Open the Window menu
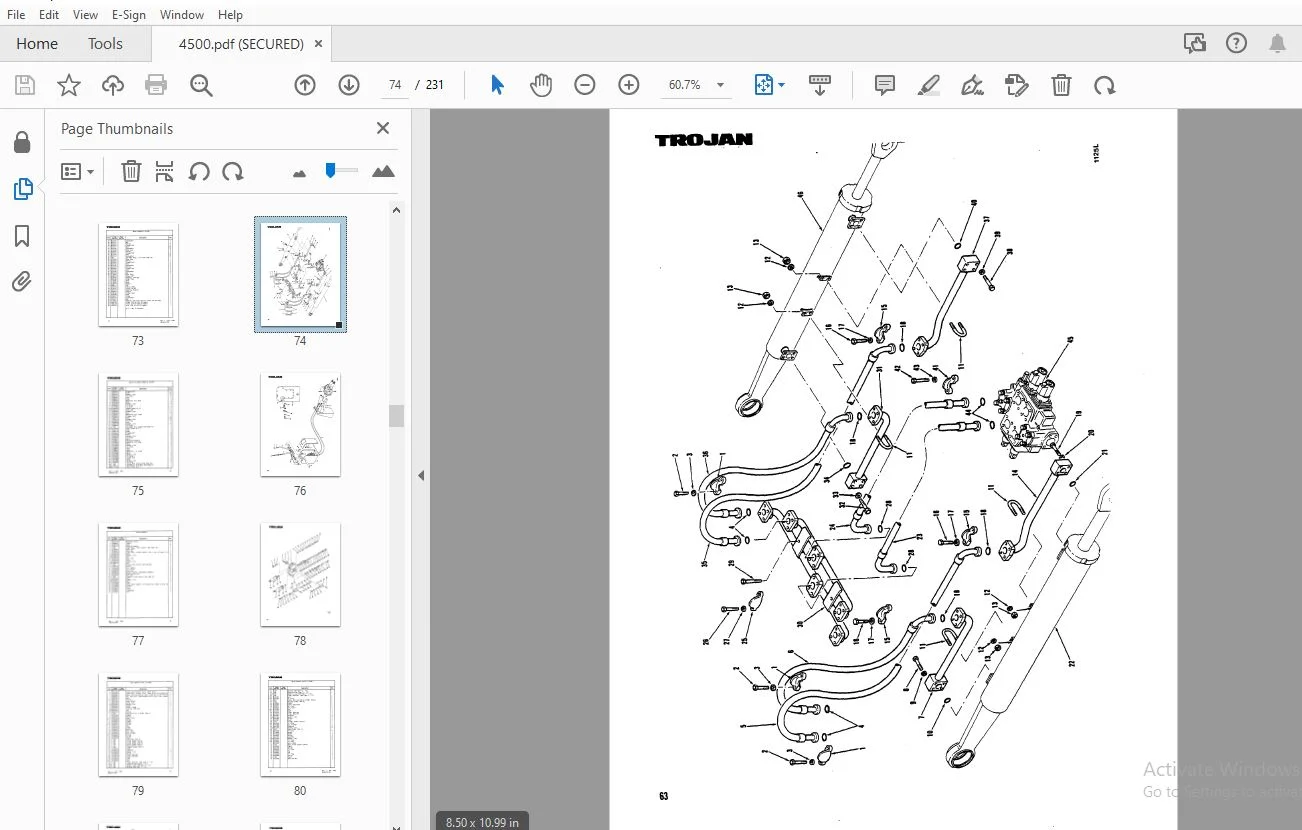This screenshot has width=1302, height=830. tap(182, 15)
